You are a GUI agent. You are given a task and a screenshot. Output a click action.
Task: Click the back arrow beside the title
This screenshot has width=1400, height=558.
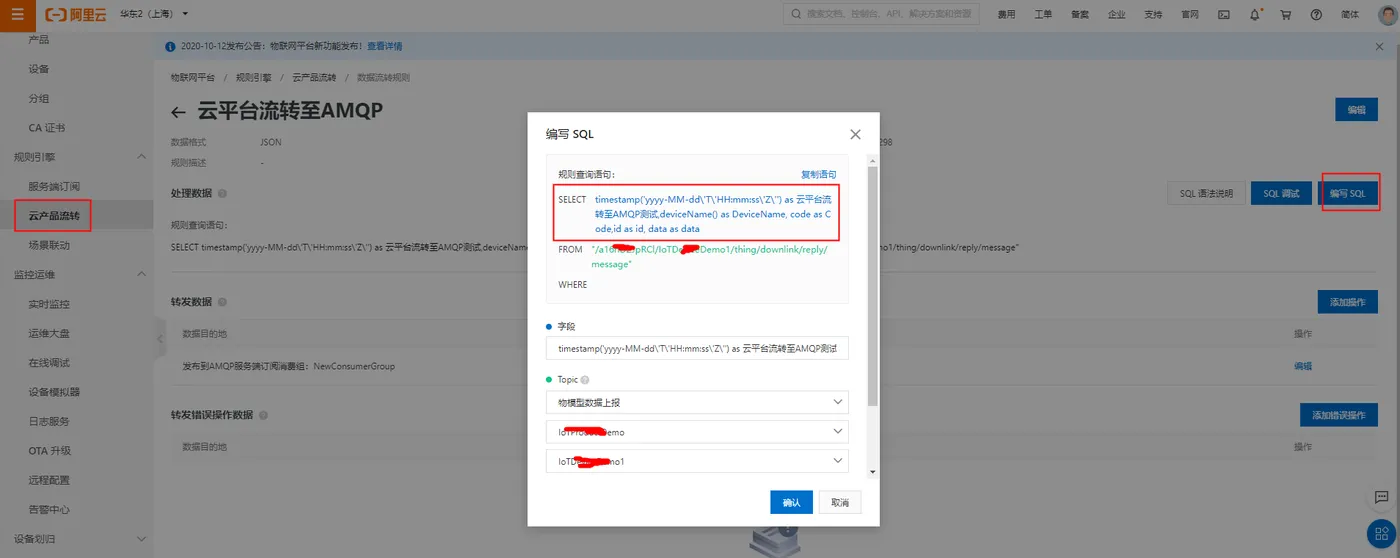179,112
